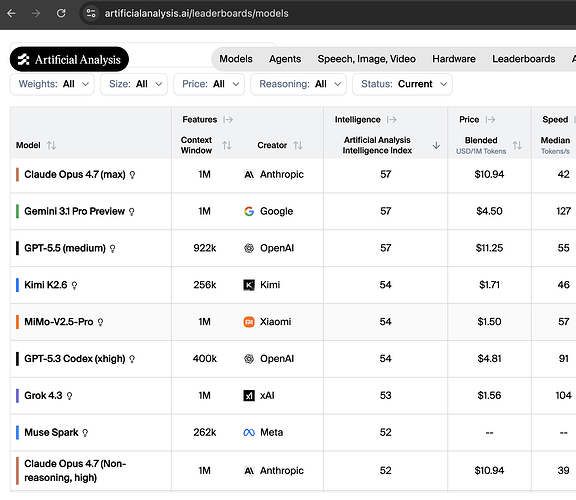
Task: Open the Models nav tab
Action: [236, 59]
